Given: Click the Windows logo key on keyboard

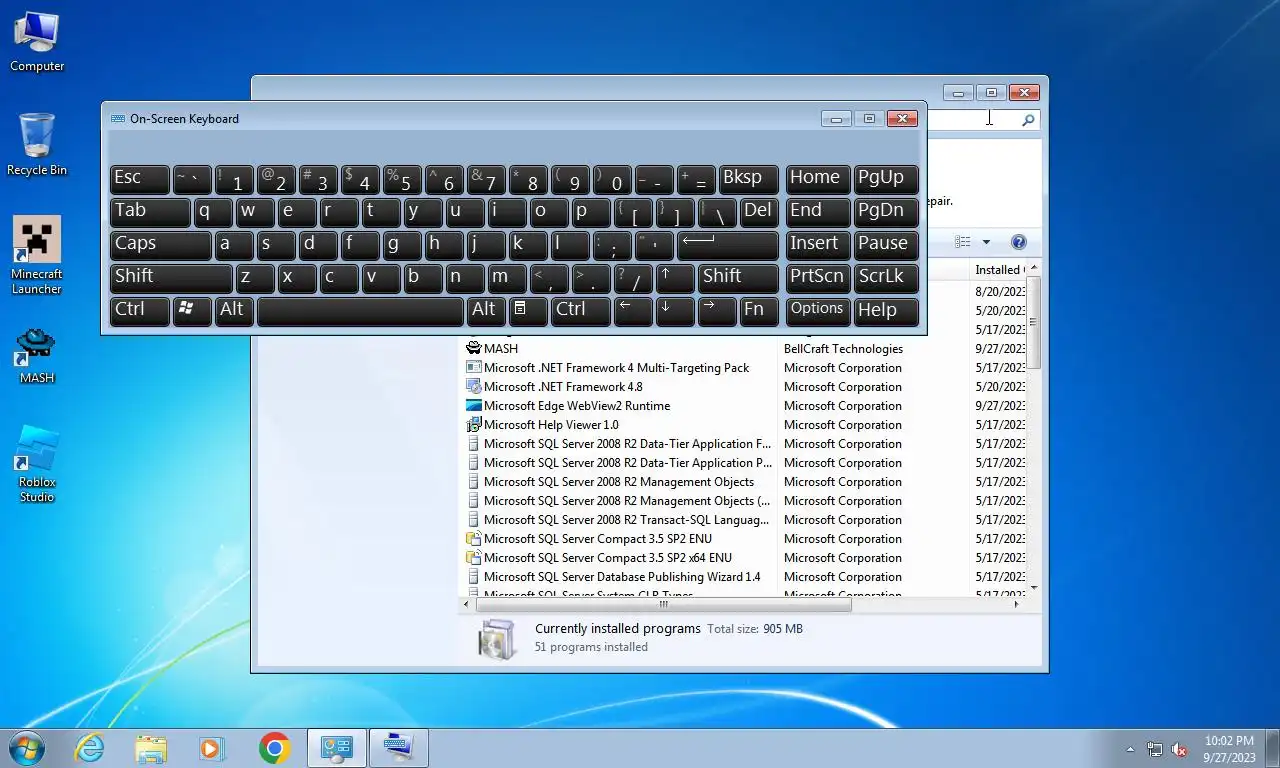Looking at the screenshot, I should [192, 310].
